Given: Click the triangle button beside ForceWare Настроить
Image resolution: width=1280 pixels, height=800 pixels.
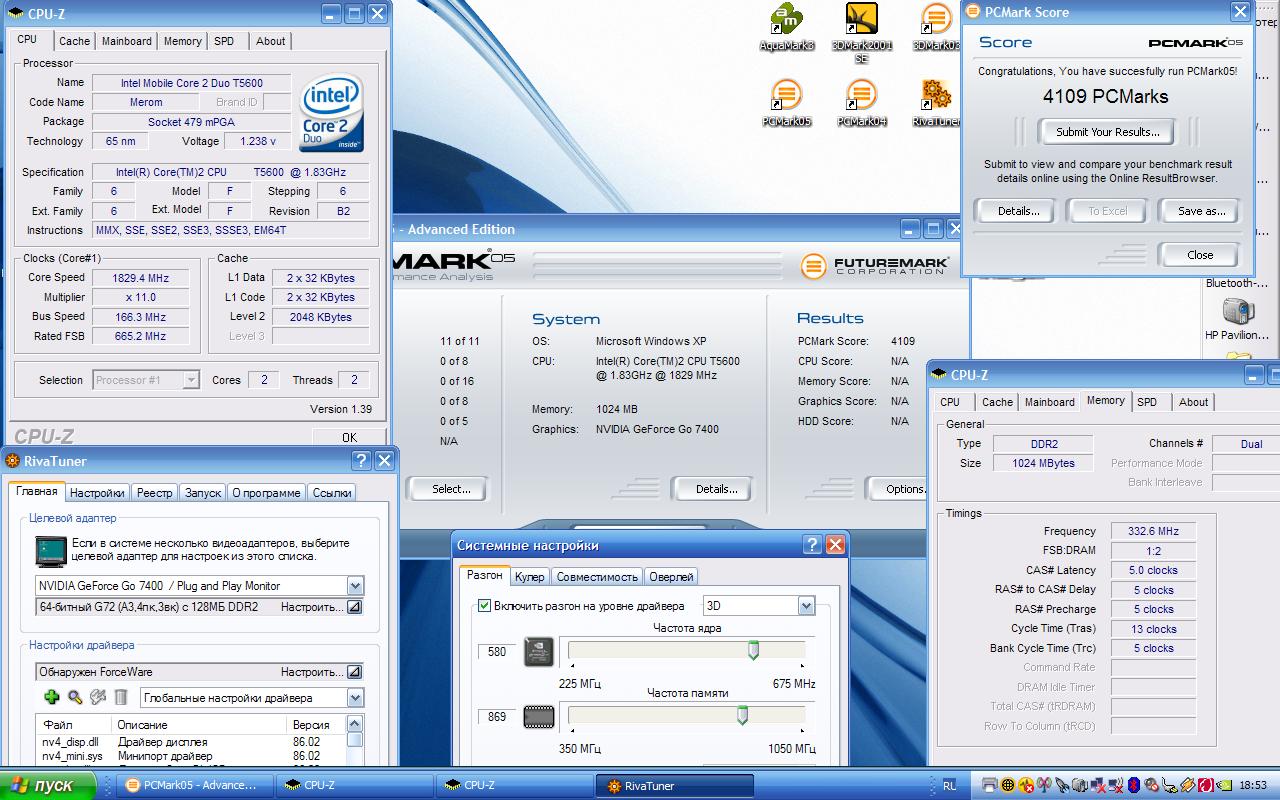Looking at the screenshot, I should [354, 672].
